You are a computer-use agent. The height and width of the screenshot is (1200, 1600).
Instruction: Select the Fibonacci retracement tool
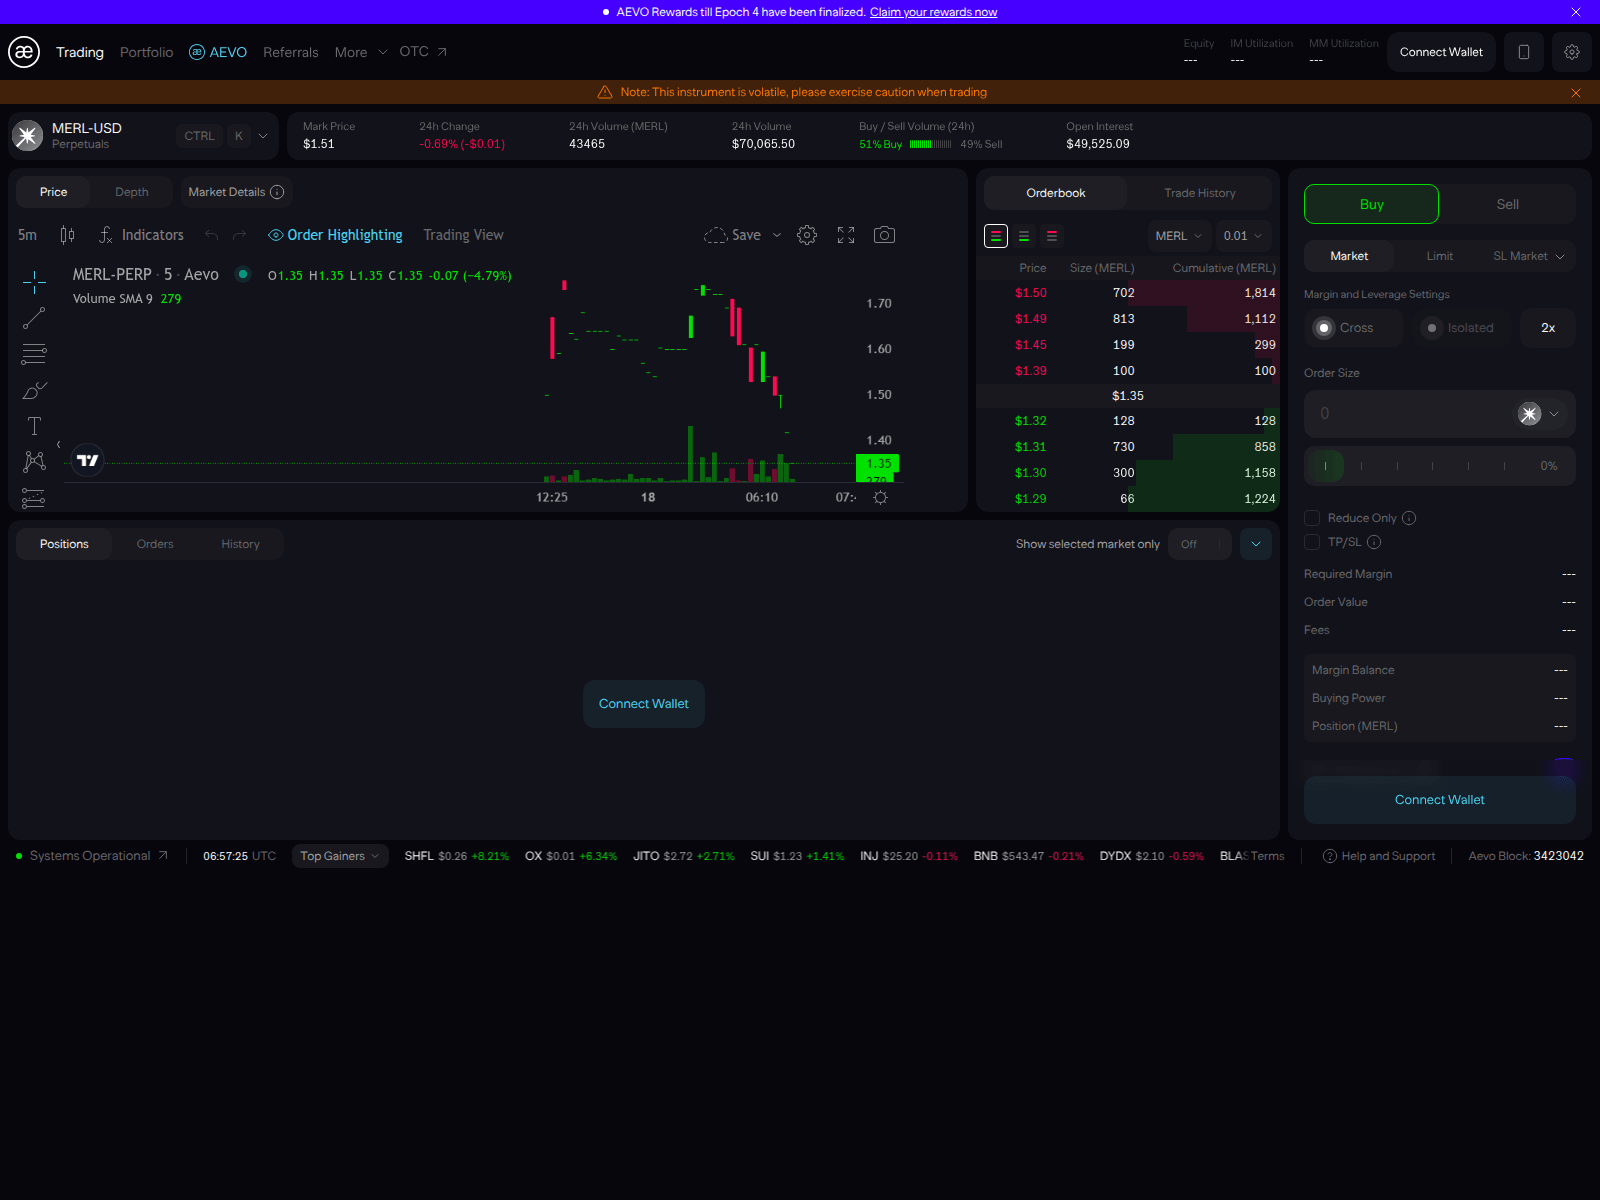pyautogui.click(x=34, y=354)
